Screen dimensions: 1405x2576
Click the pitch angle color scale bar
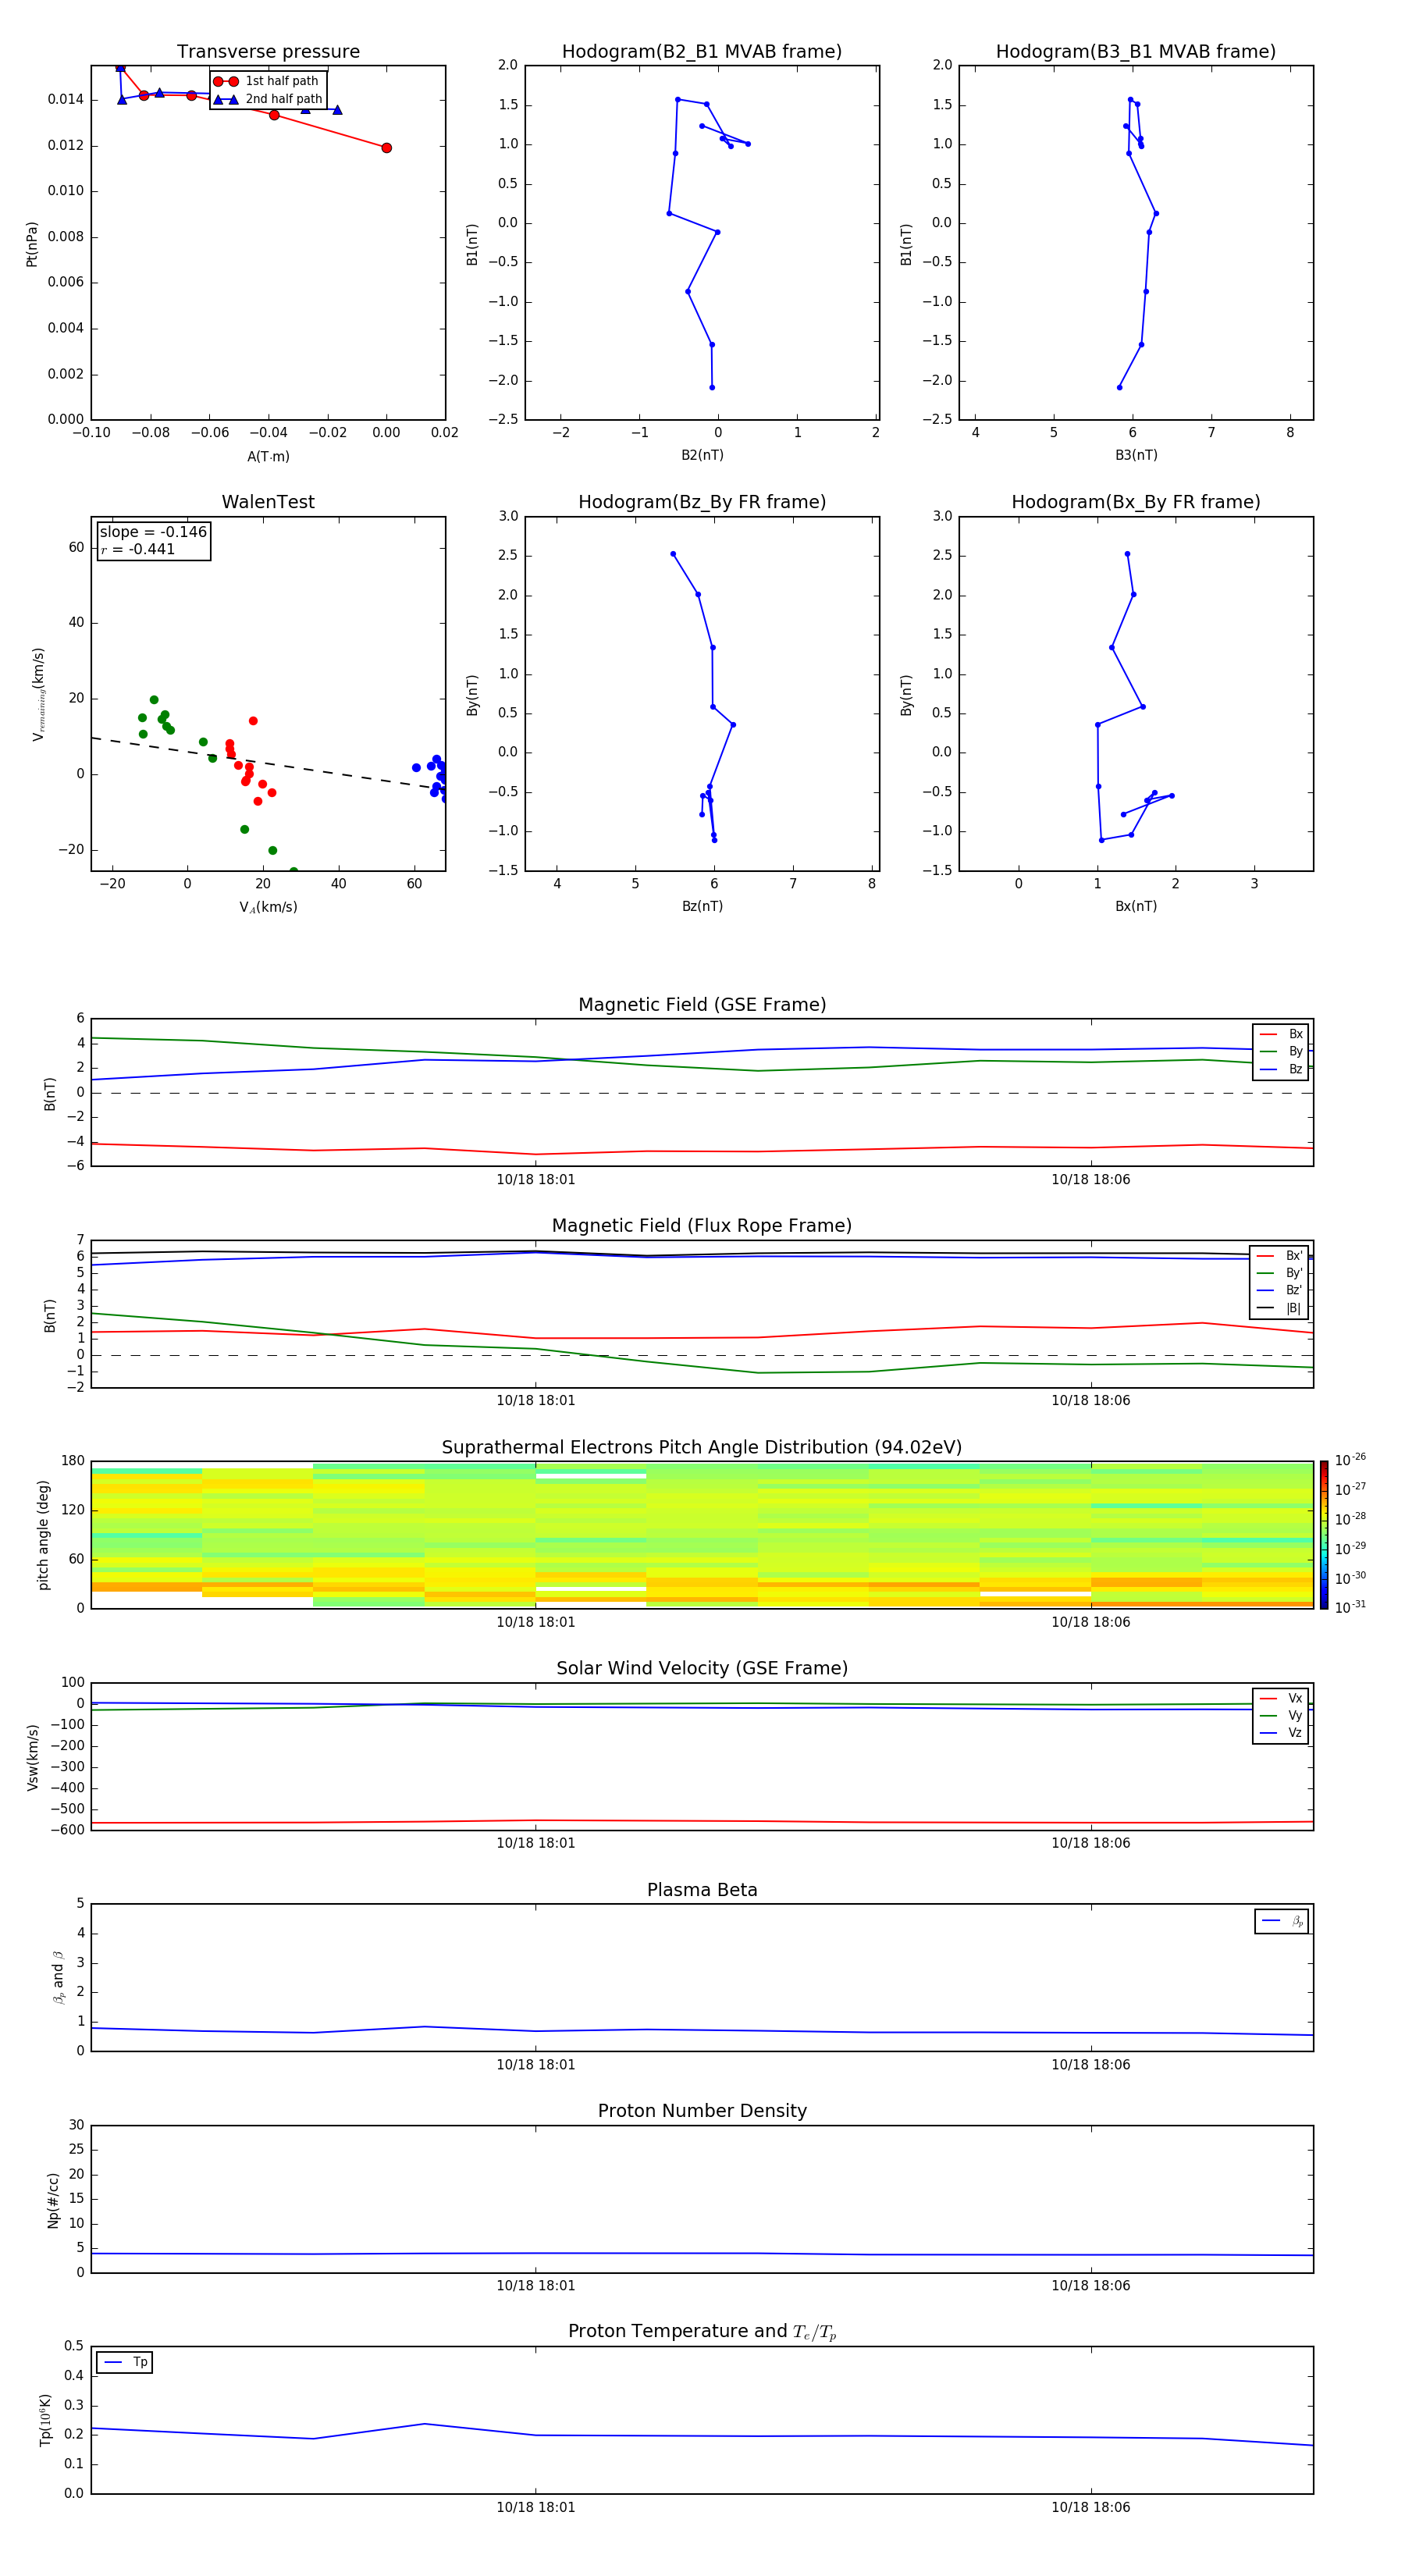tap(1324, 1535)
